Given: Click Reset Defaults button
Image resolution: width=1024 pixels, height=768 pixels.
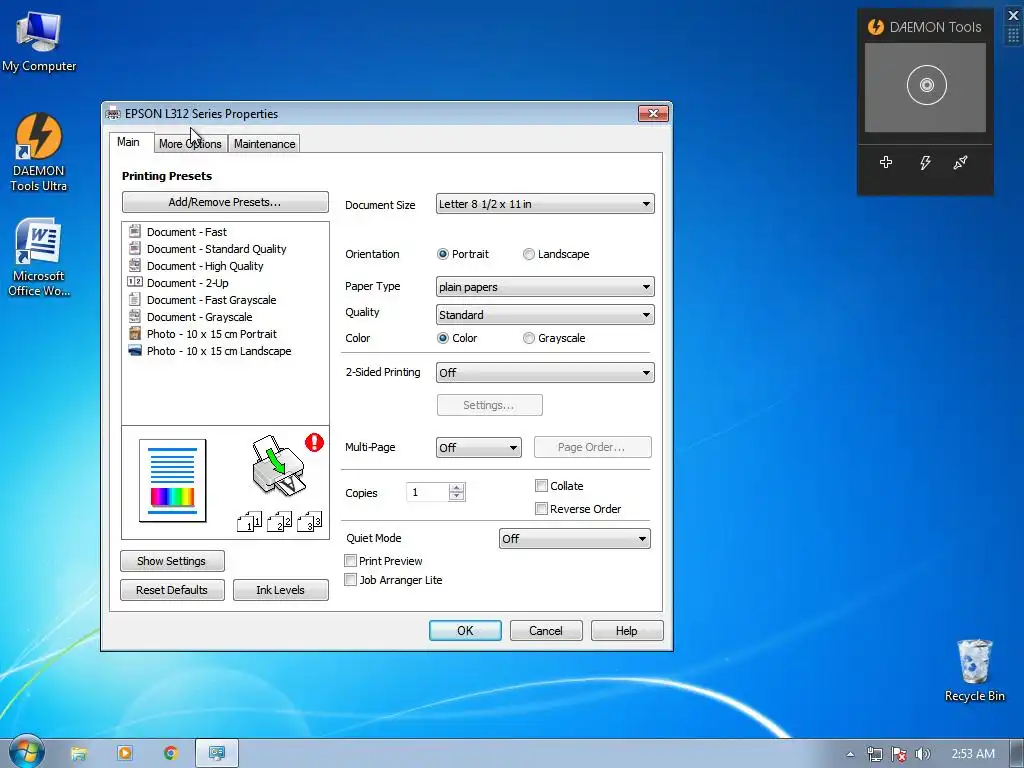Looking at the screenshot, I should 172,590.
